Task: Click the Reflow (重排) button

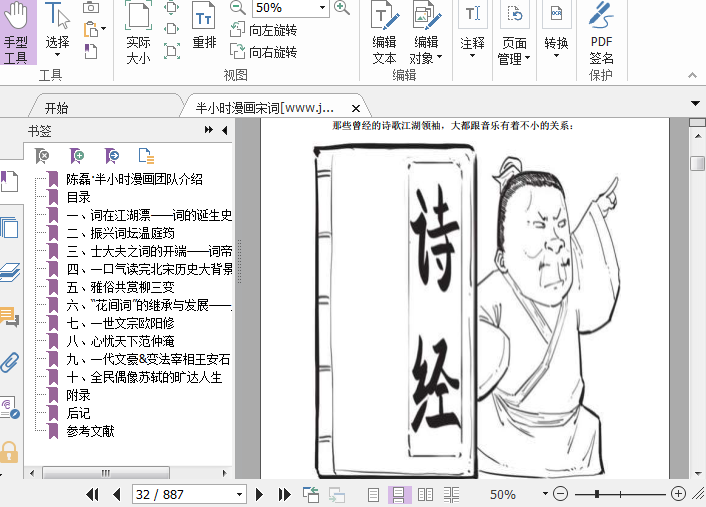Action: click(x=204, y=26)
